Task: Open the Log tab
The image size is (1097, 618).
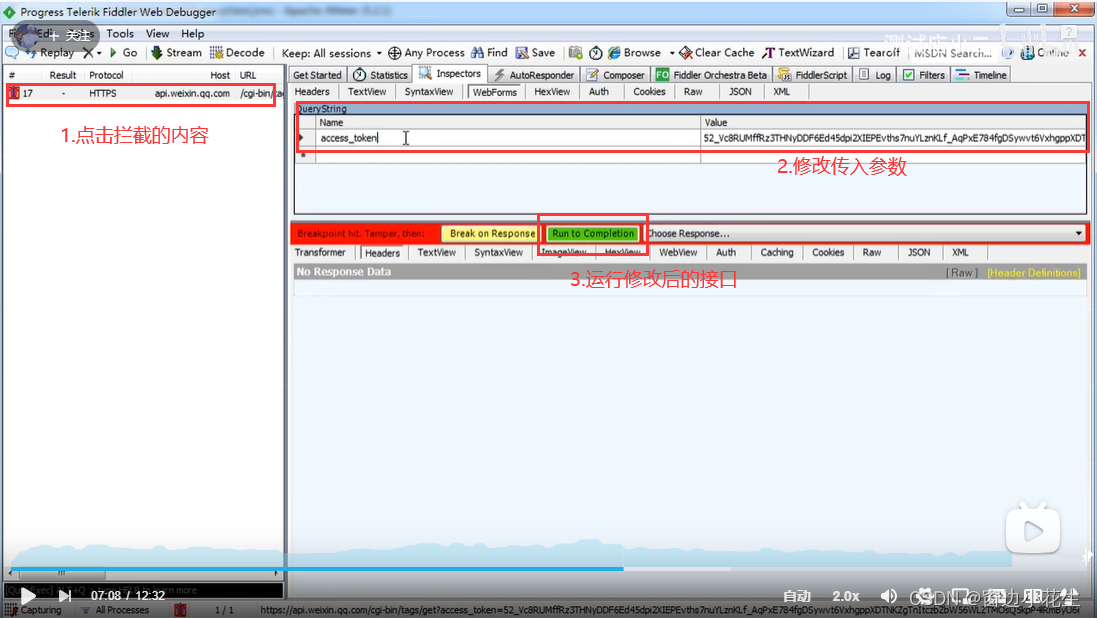Action: coord(875,75)
